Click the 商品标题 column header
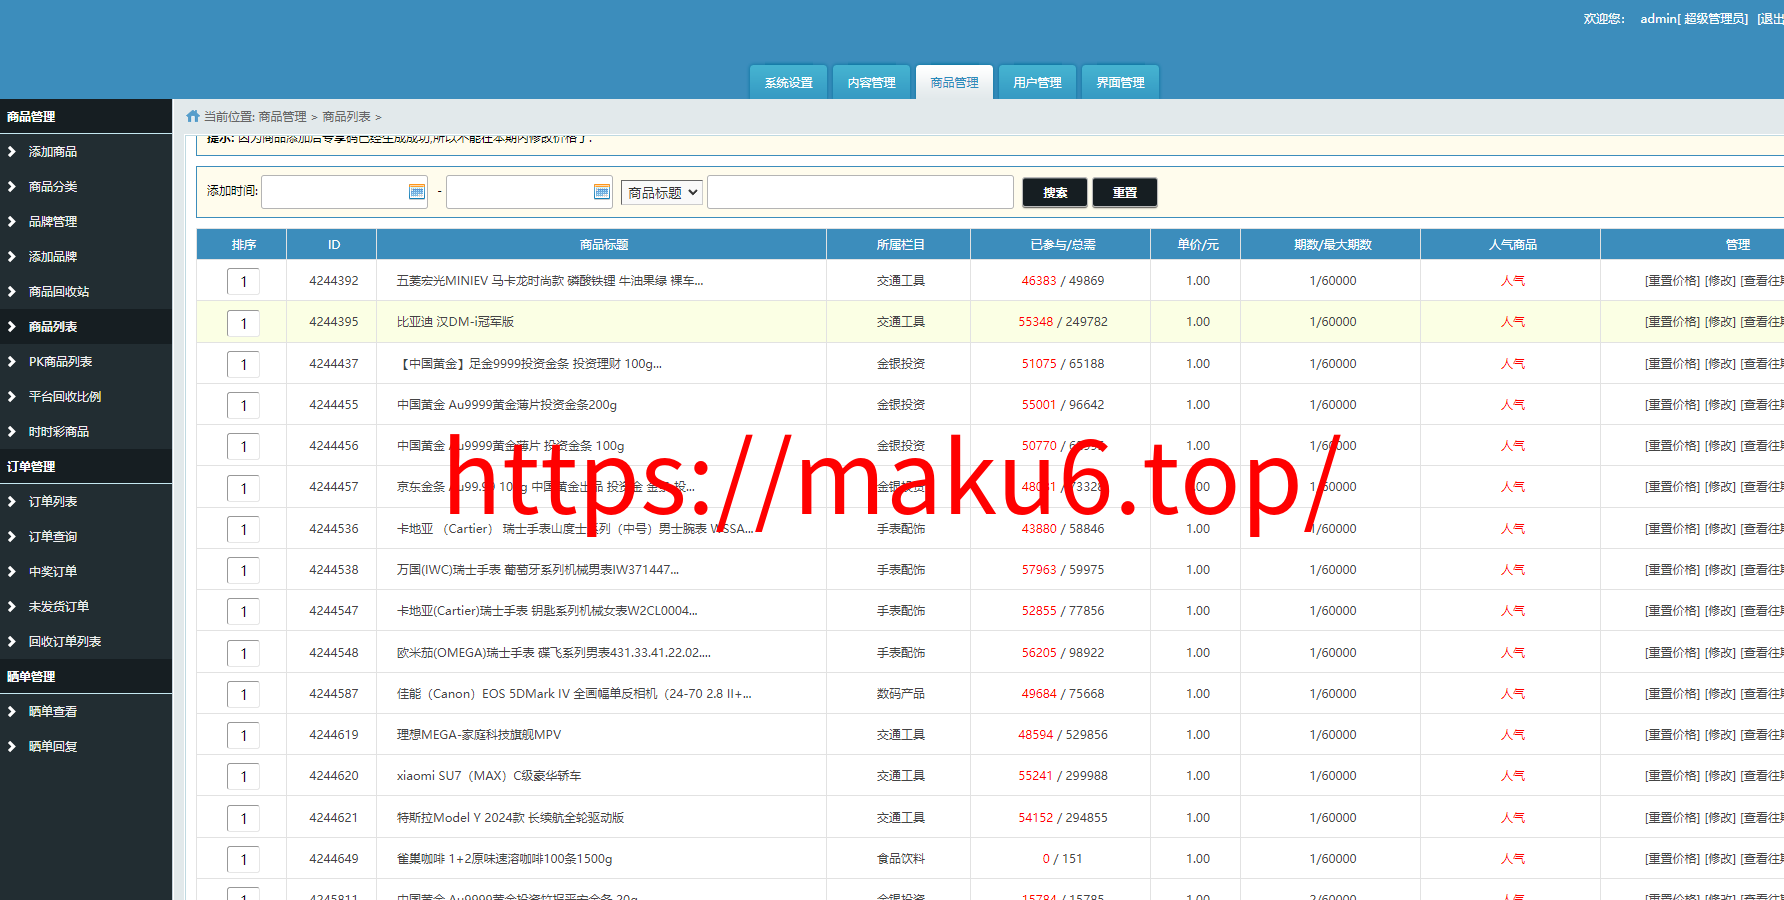 (x=603, y=245)
